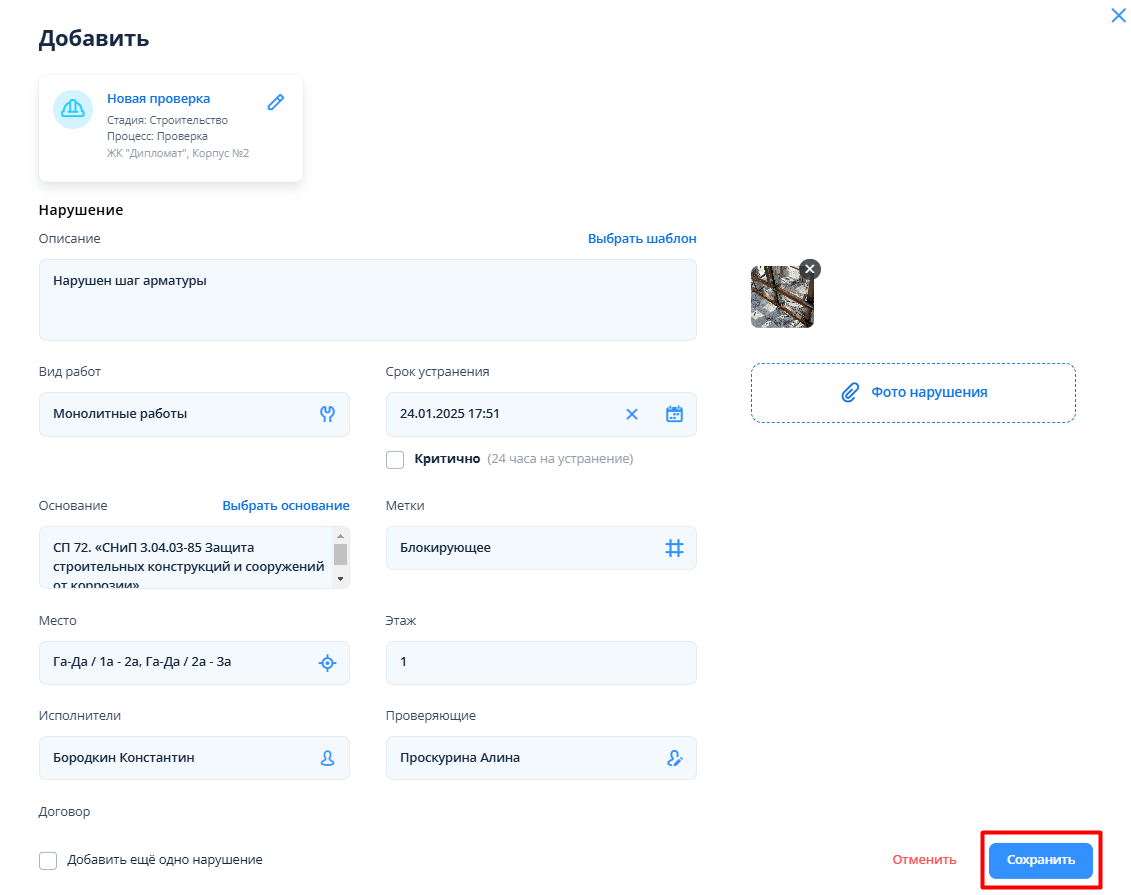1131x895 pixels.
Task: Click the wrench icon in Вид работ field
Action: coord(327,414)
